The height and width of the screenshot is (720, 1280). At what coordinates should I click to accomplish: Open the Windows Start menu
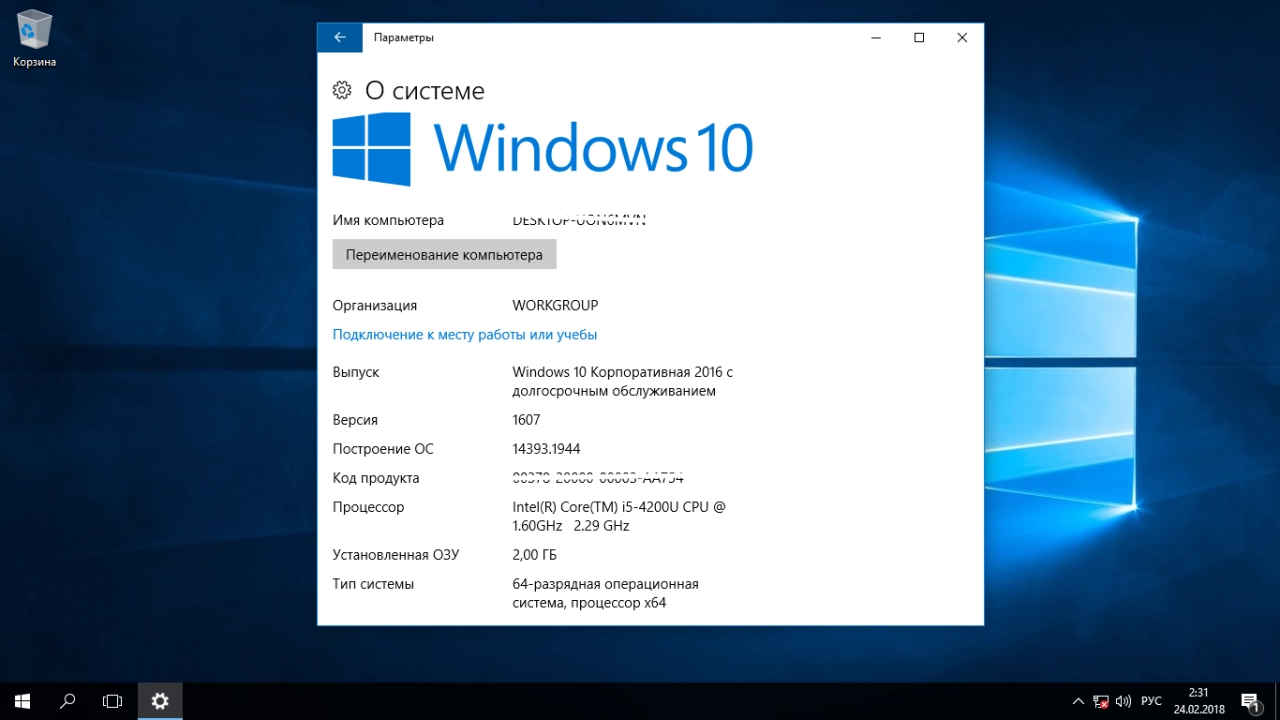22,701
